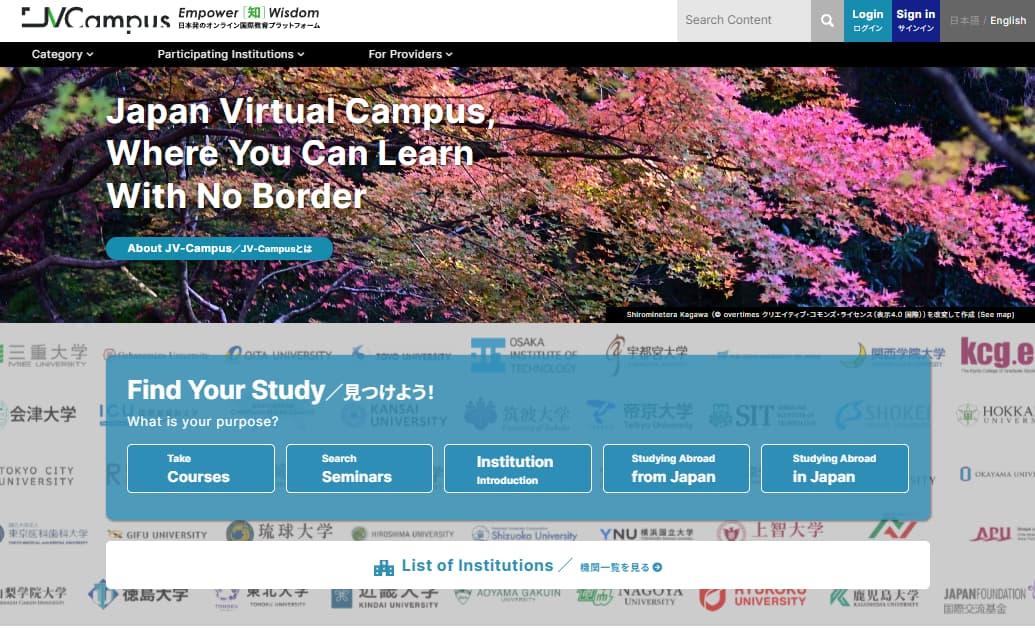The width and height of the screenshot is (1035, 628).
Task: Expand the Category dropdown menu
Action: 62,54
